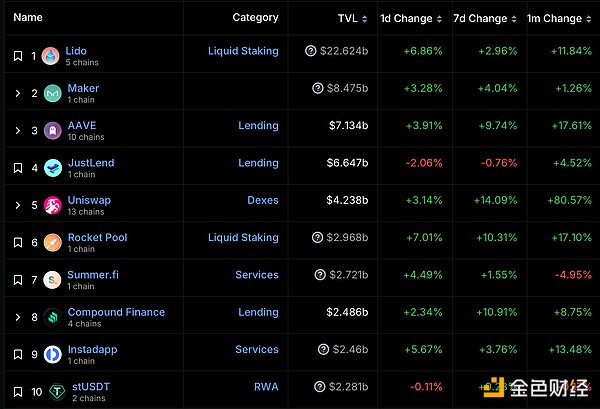Click the Lido protocol logo
The height and width of the screenshot is (409, 600).
(x=51, y=56)
